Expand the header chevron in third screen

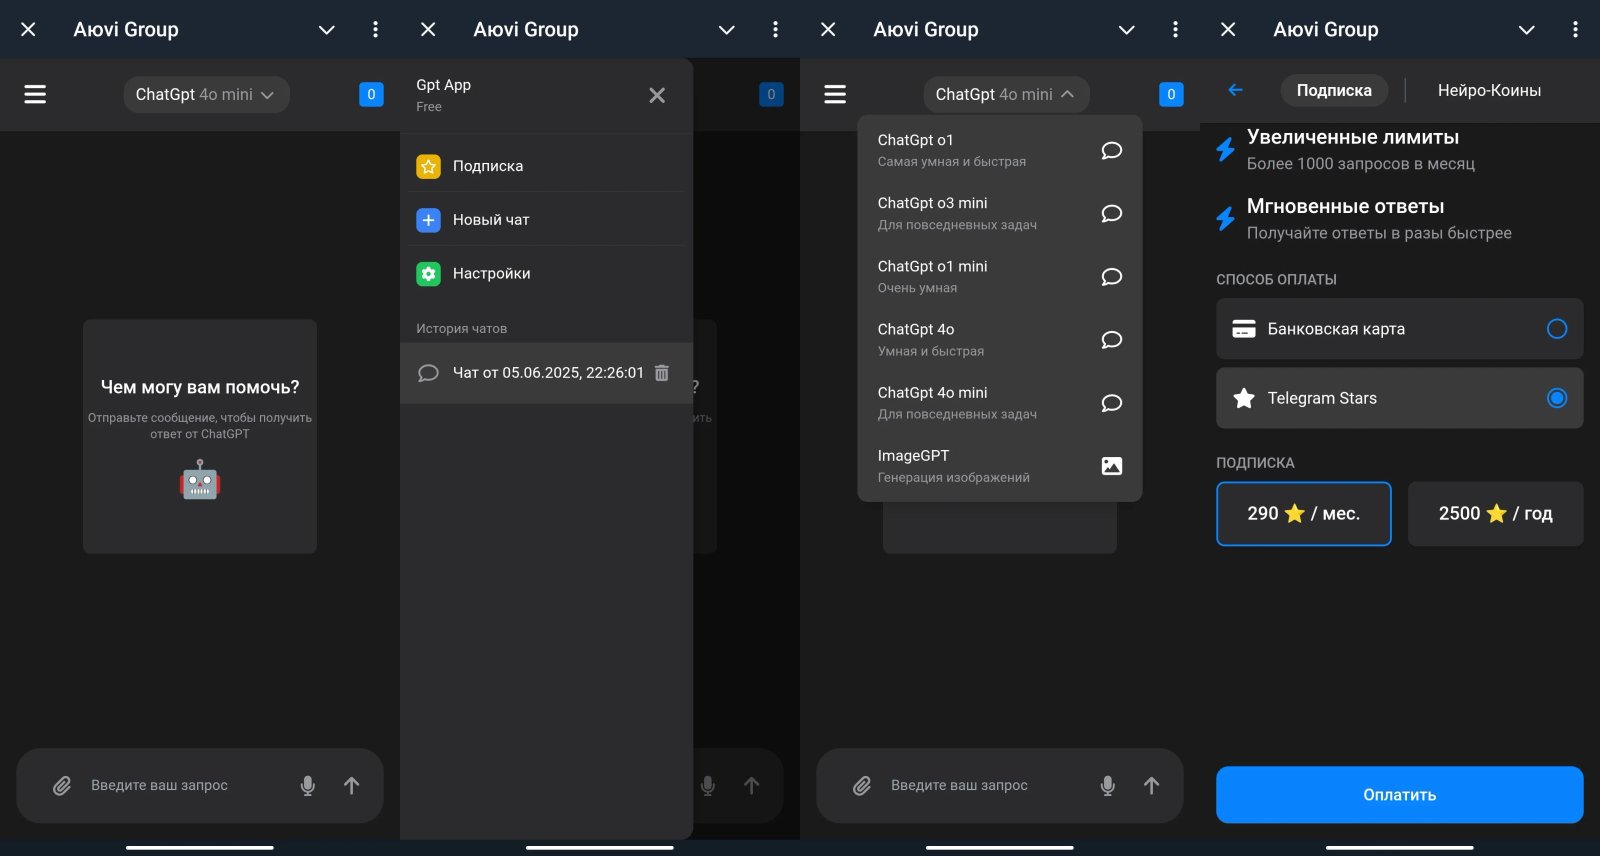pos(1126,30)
